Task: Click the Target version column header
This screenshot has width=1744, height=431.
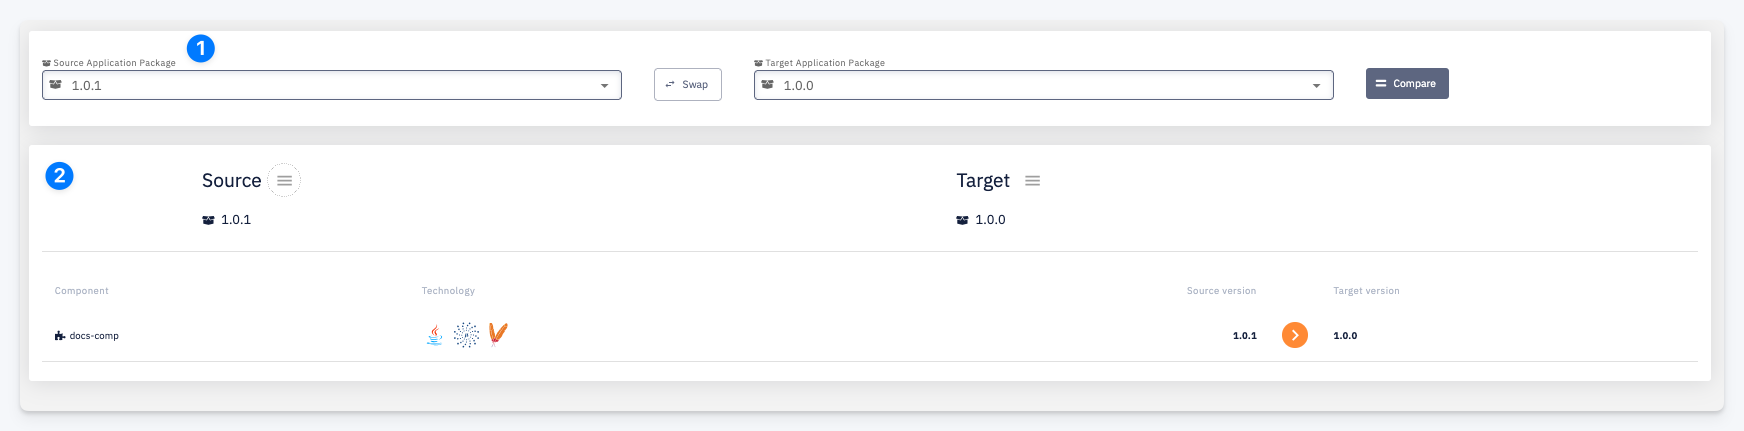Action: [x=1366, y=291]
